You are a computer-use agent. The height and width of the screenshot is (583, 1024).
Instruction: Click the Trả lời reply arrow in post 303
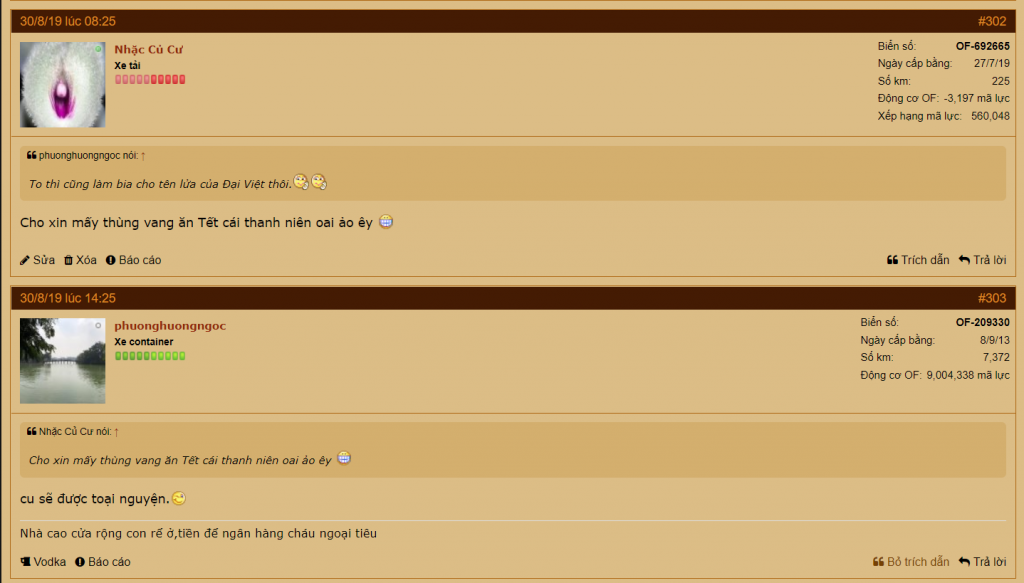click(964, 561)
